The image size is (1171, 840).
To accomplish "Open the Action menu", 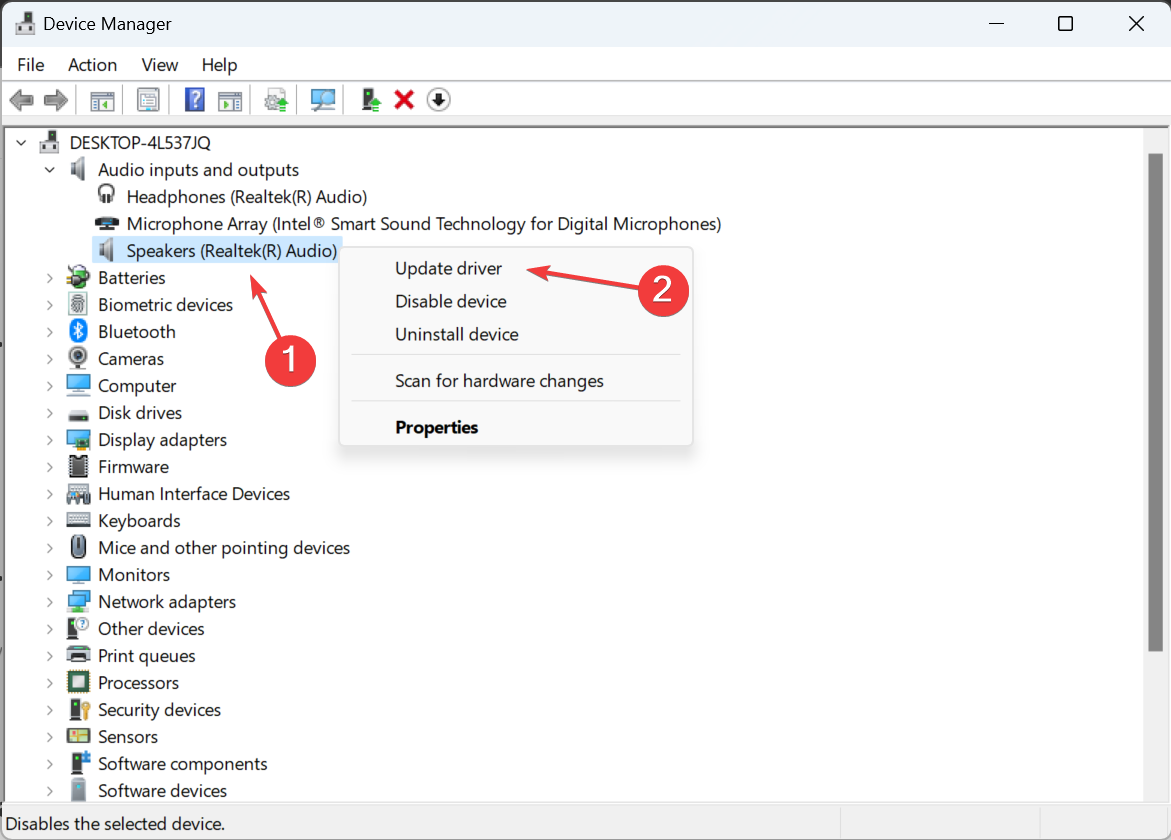I will coord(93,65).
